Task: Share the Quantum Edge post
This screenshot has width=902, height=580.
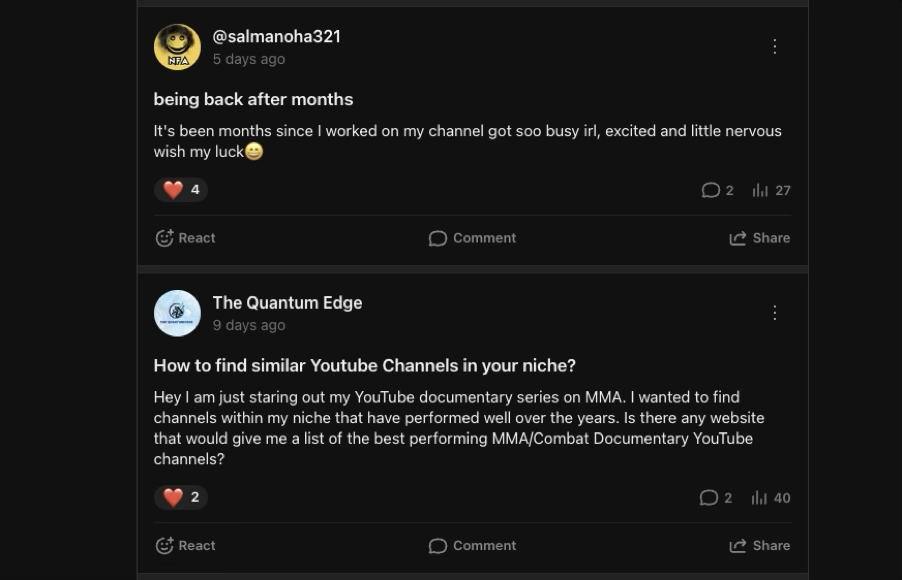Action: tap(759, 545)
